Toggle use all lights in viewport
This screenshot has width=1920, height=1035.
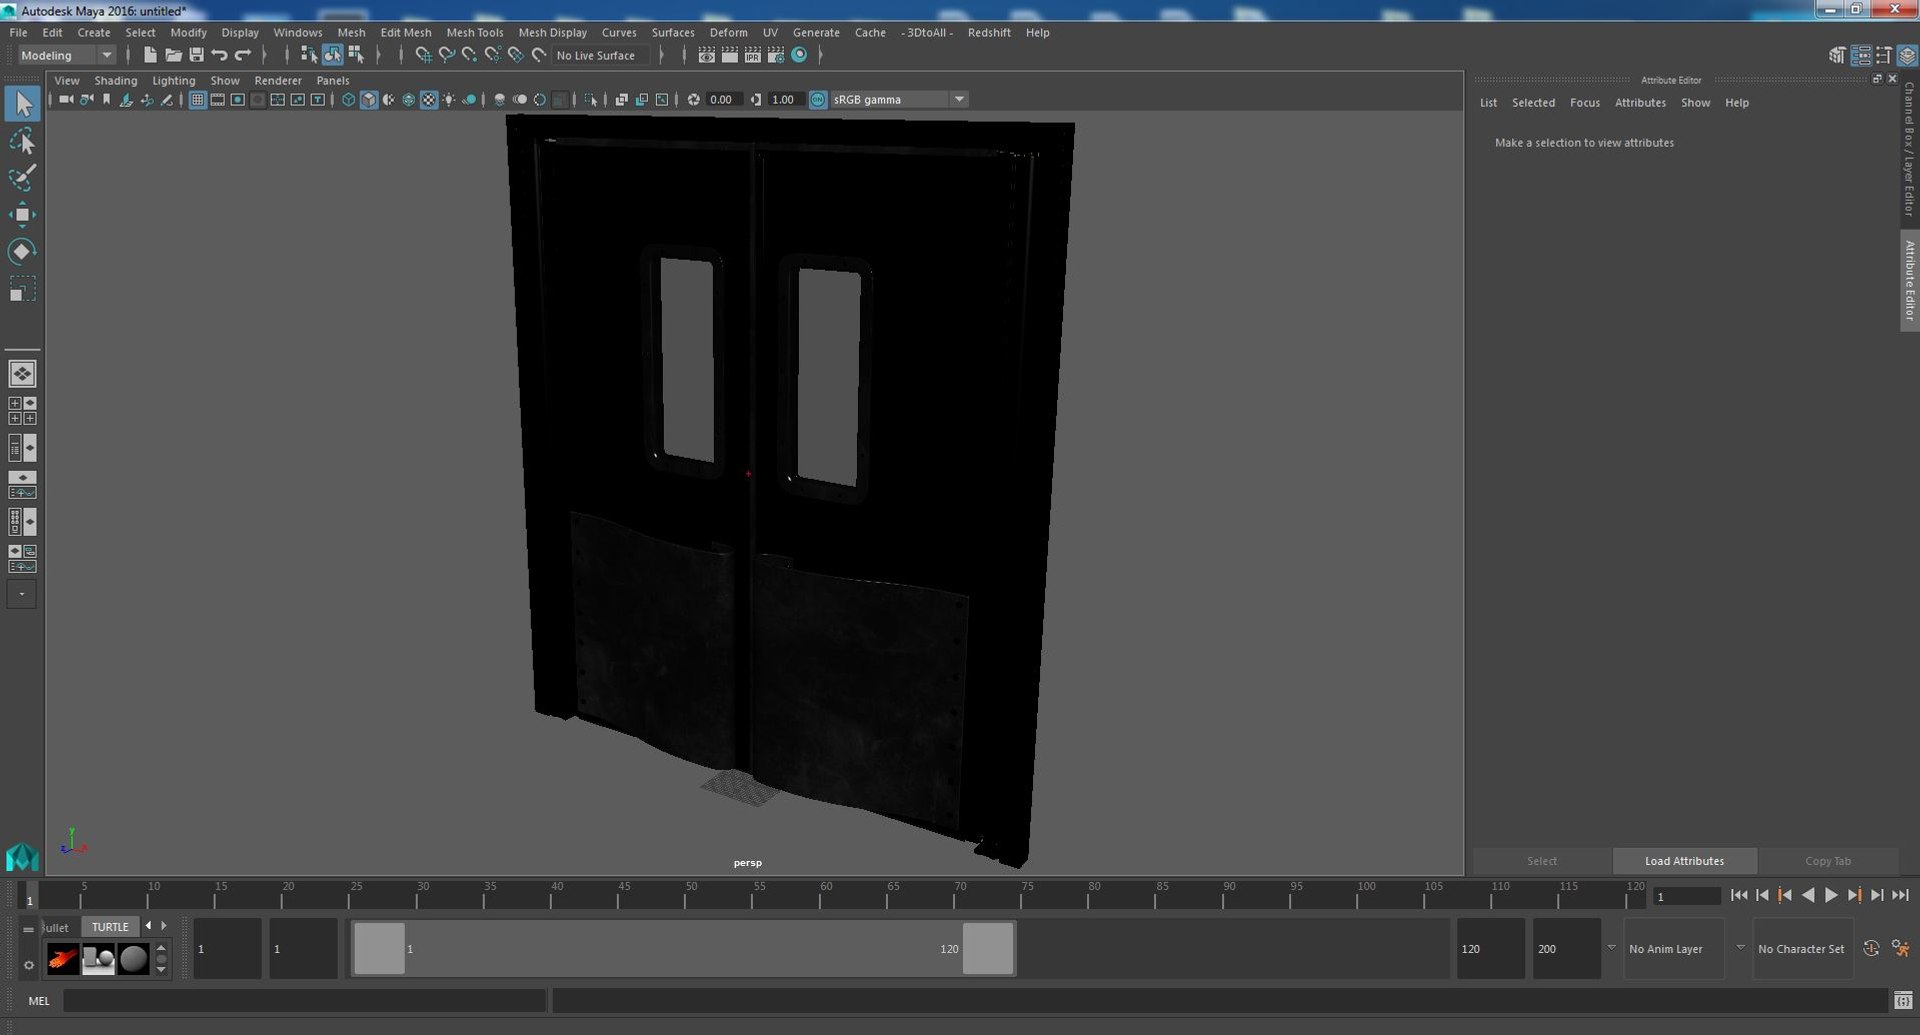coord(449,100)
